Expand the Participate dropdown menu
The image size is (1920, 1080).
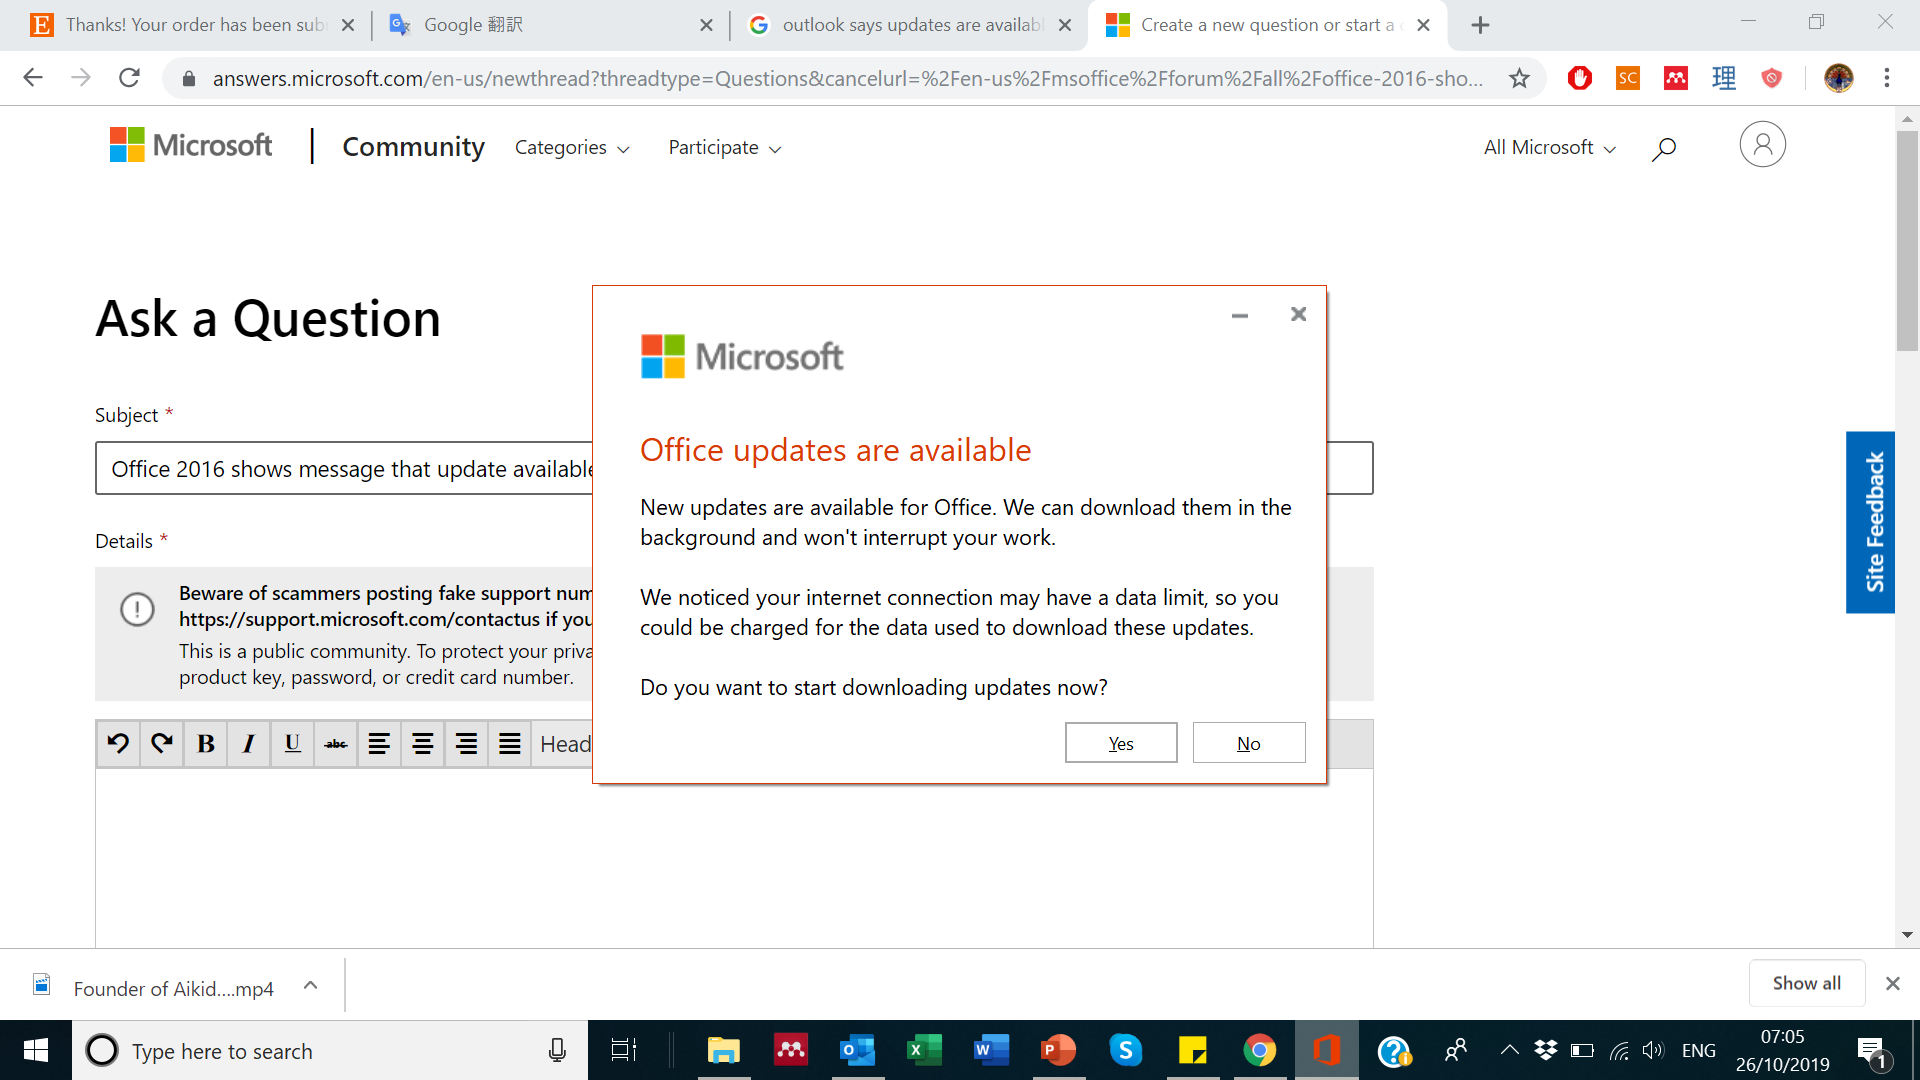point(725,148)
